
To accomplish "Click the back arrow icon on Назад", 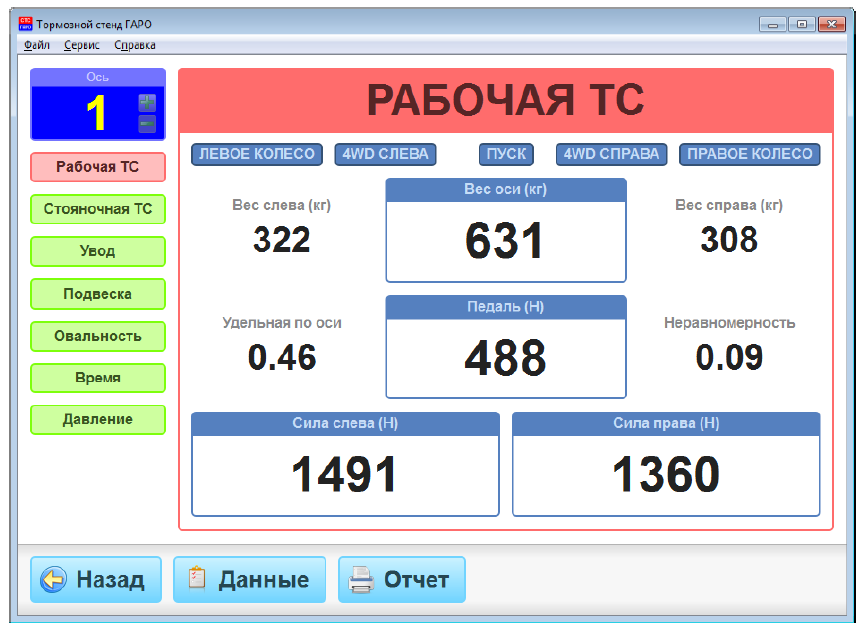I will (x=54, y=580).
